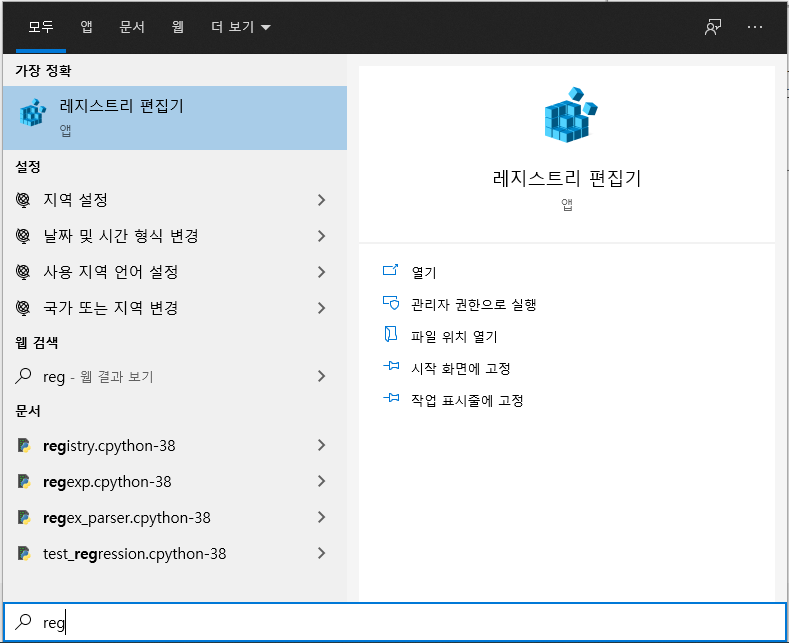
Task: Click the feedback person icon
Action: (713, 27)
